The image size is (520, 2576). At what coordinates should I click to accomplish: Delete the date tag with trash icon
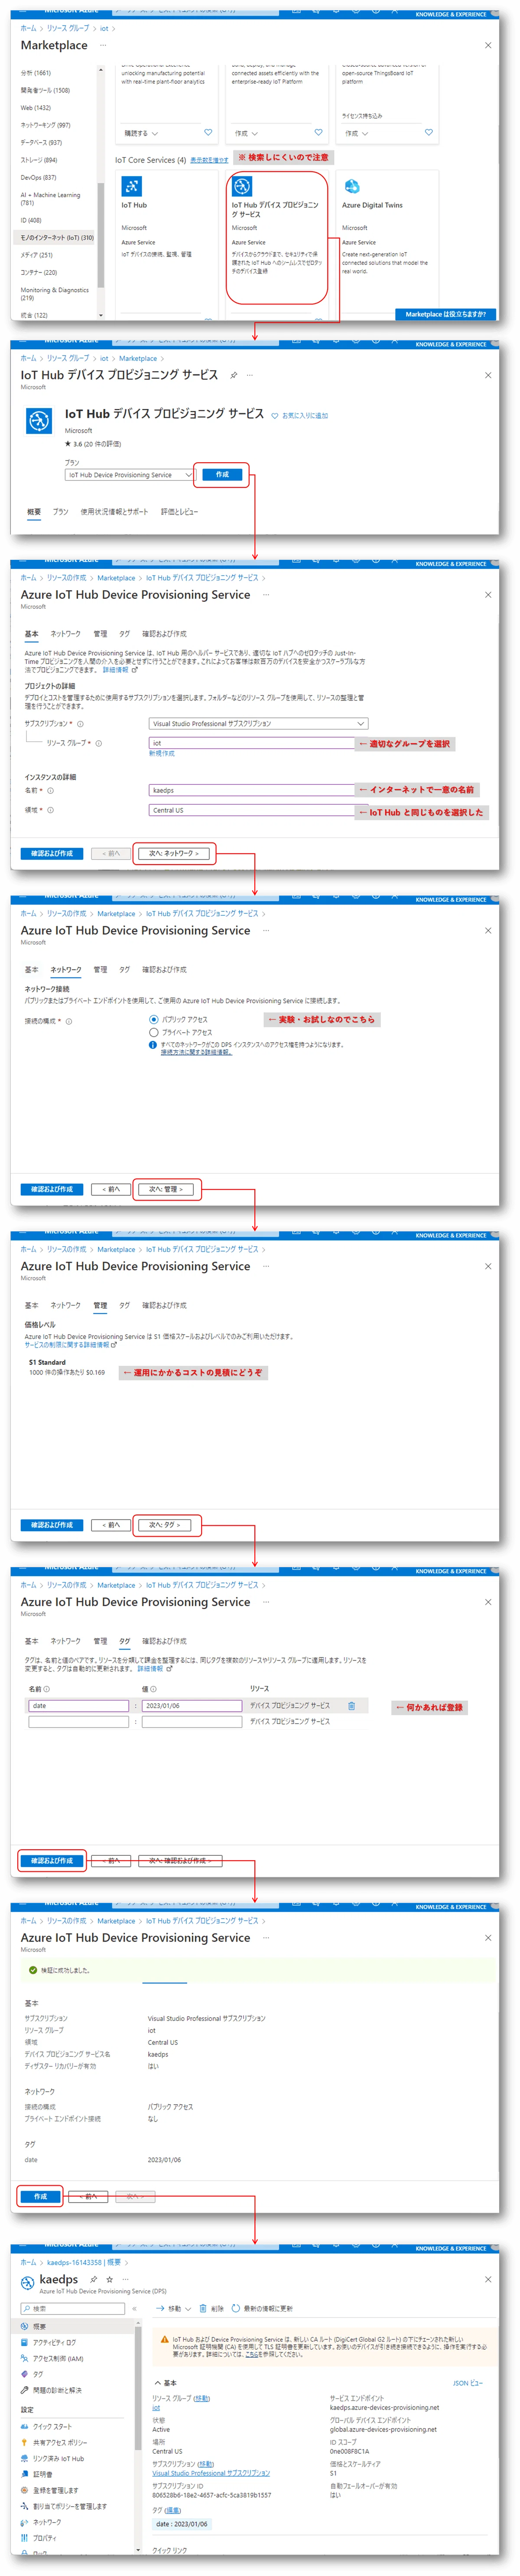(351, 1706)
